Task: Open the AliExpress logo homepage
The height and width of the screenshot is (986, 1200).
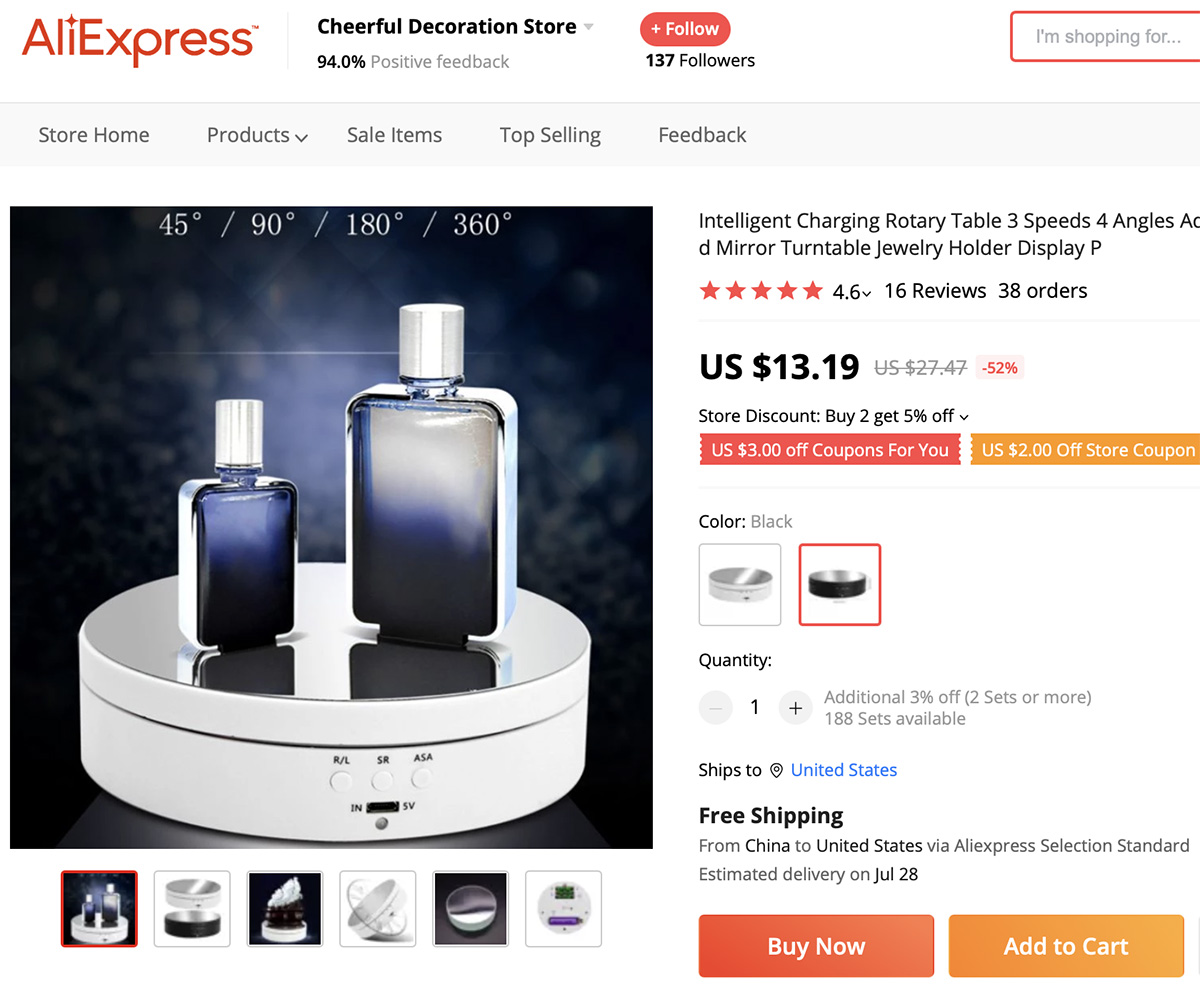Action: pyautogui.click(x=139, y=41)
